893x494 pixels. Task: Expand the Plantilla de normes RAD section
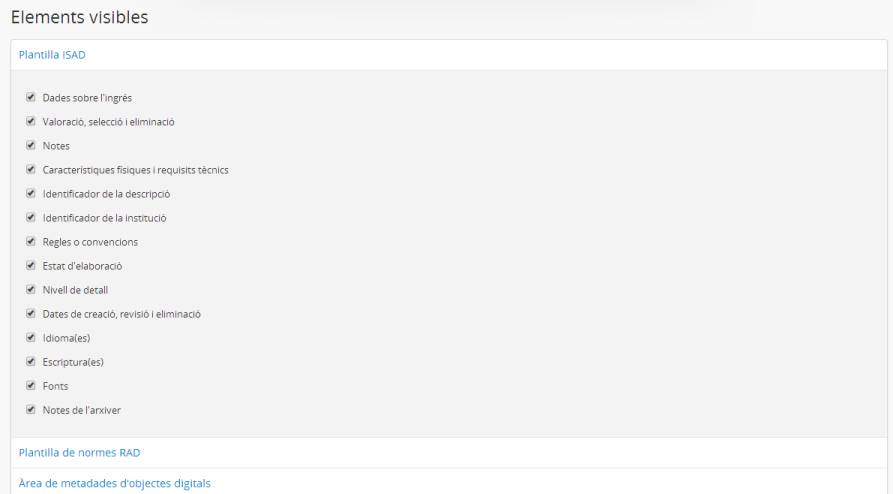tap(80, 452)
